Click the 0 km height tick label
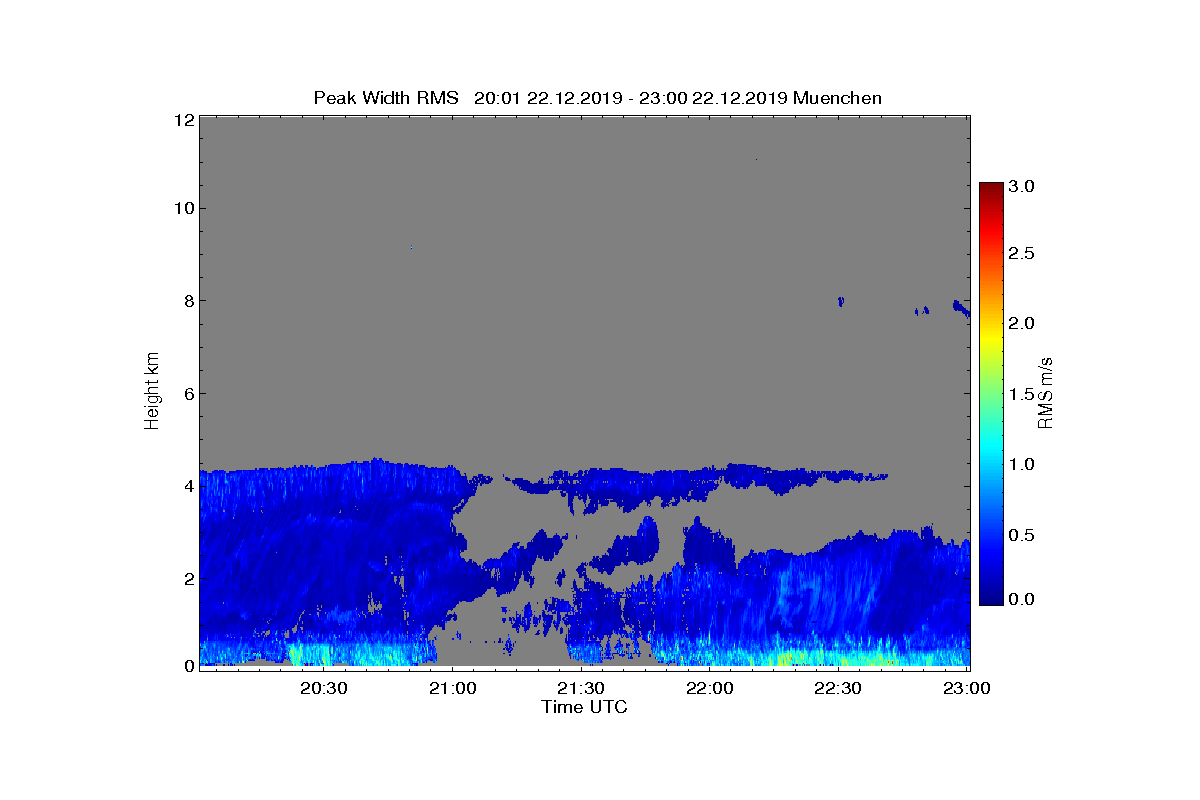This screenshot has height=800, width=1200. [x=188, y=666]
